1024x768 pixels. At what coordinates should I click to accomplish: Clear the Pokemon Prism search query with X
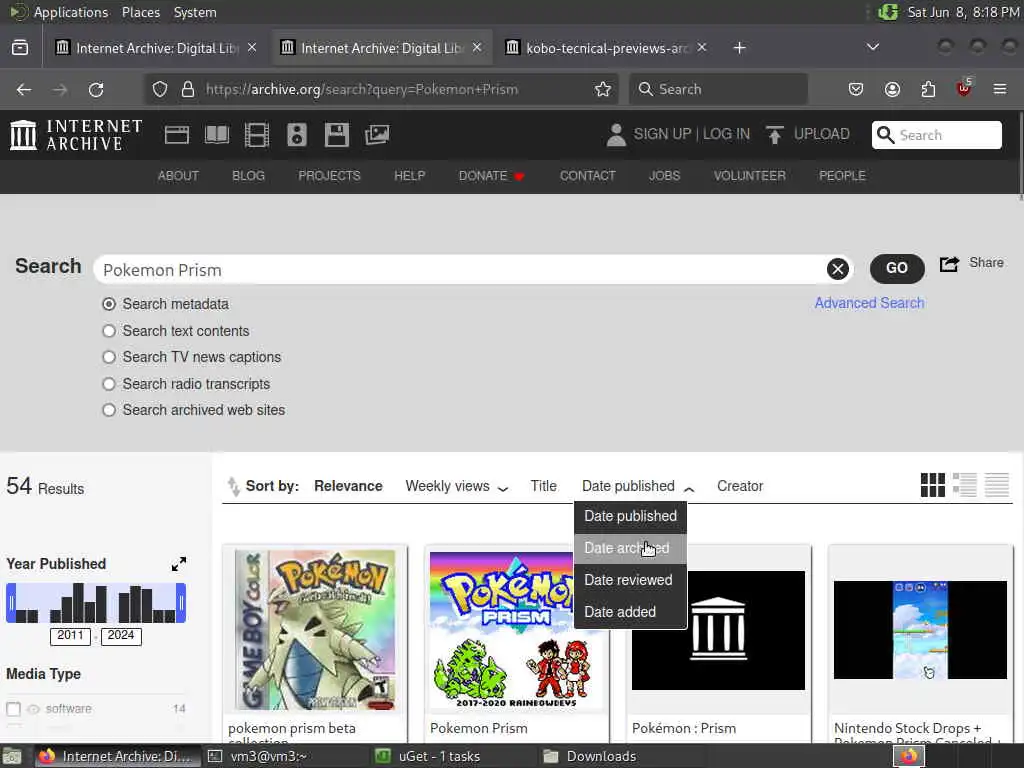(x=838, y=269)
